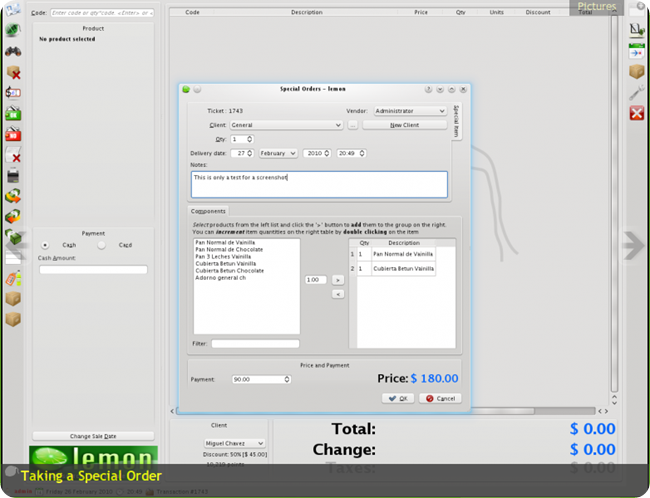Click the money with red arrow icon
The height and width of the screenshot is (498, 650).
(x=13, y=216)
